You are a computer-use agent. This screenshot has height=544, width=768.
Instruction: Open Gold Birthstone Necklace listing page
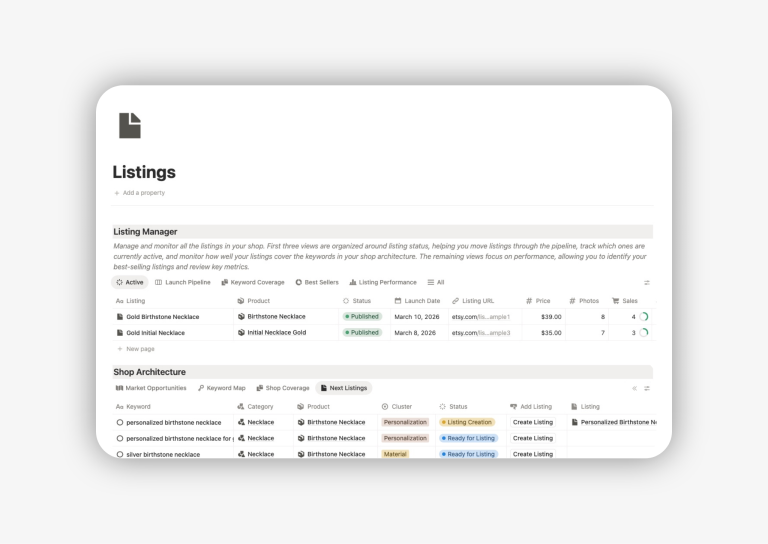163,317
